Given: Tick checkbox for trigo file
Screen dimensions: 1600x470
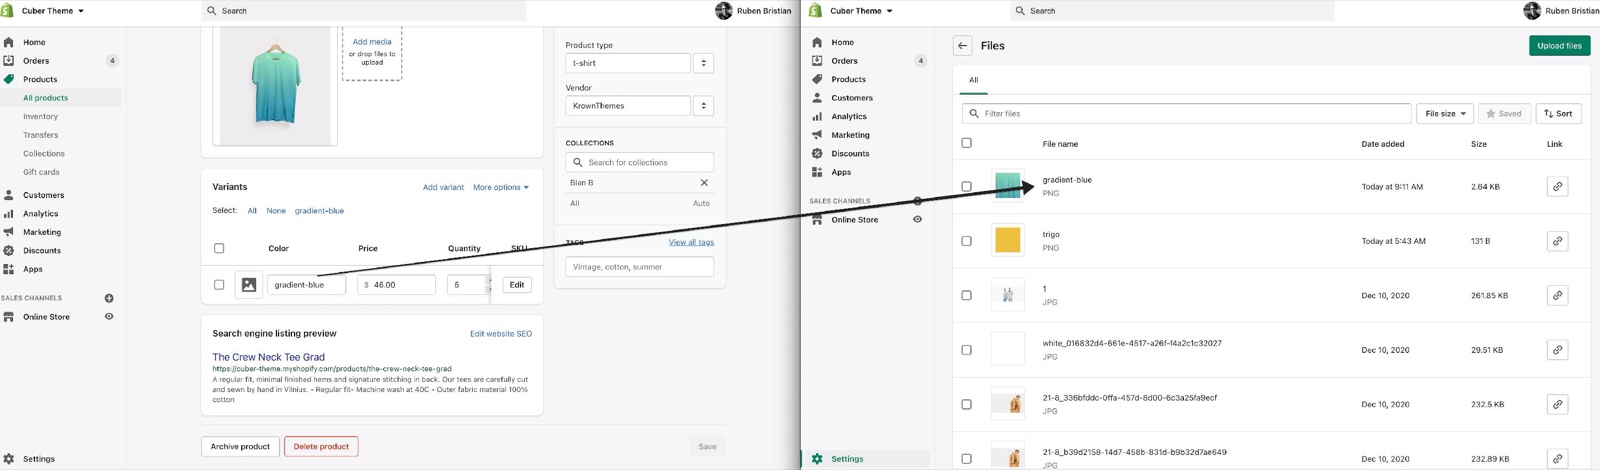Looking at the screenshot, I should 966,241.
